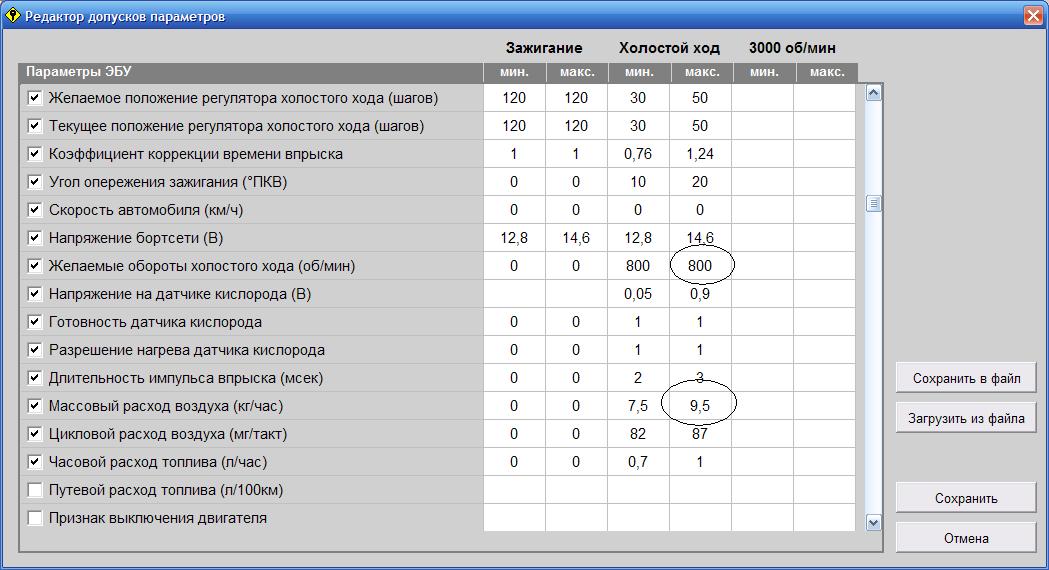This screenshot has width=1049, height=570.
Task: Click the scrollbar down arrow
Action: tap(873, 522)
